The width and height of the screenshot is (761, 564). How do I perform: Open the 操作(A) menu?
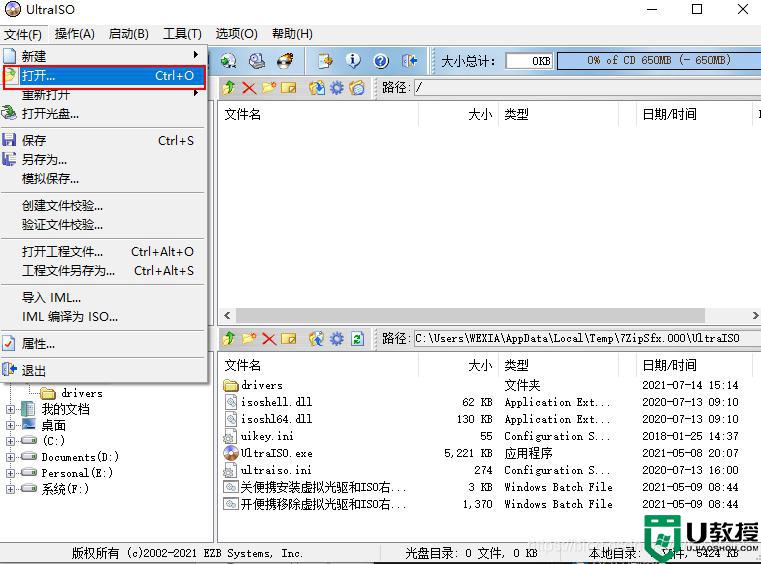[x=74, y=34]
